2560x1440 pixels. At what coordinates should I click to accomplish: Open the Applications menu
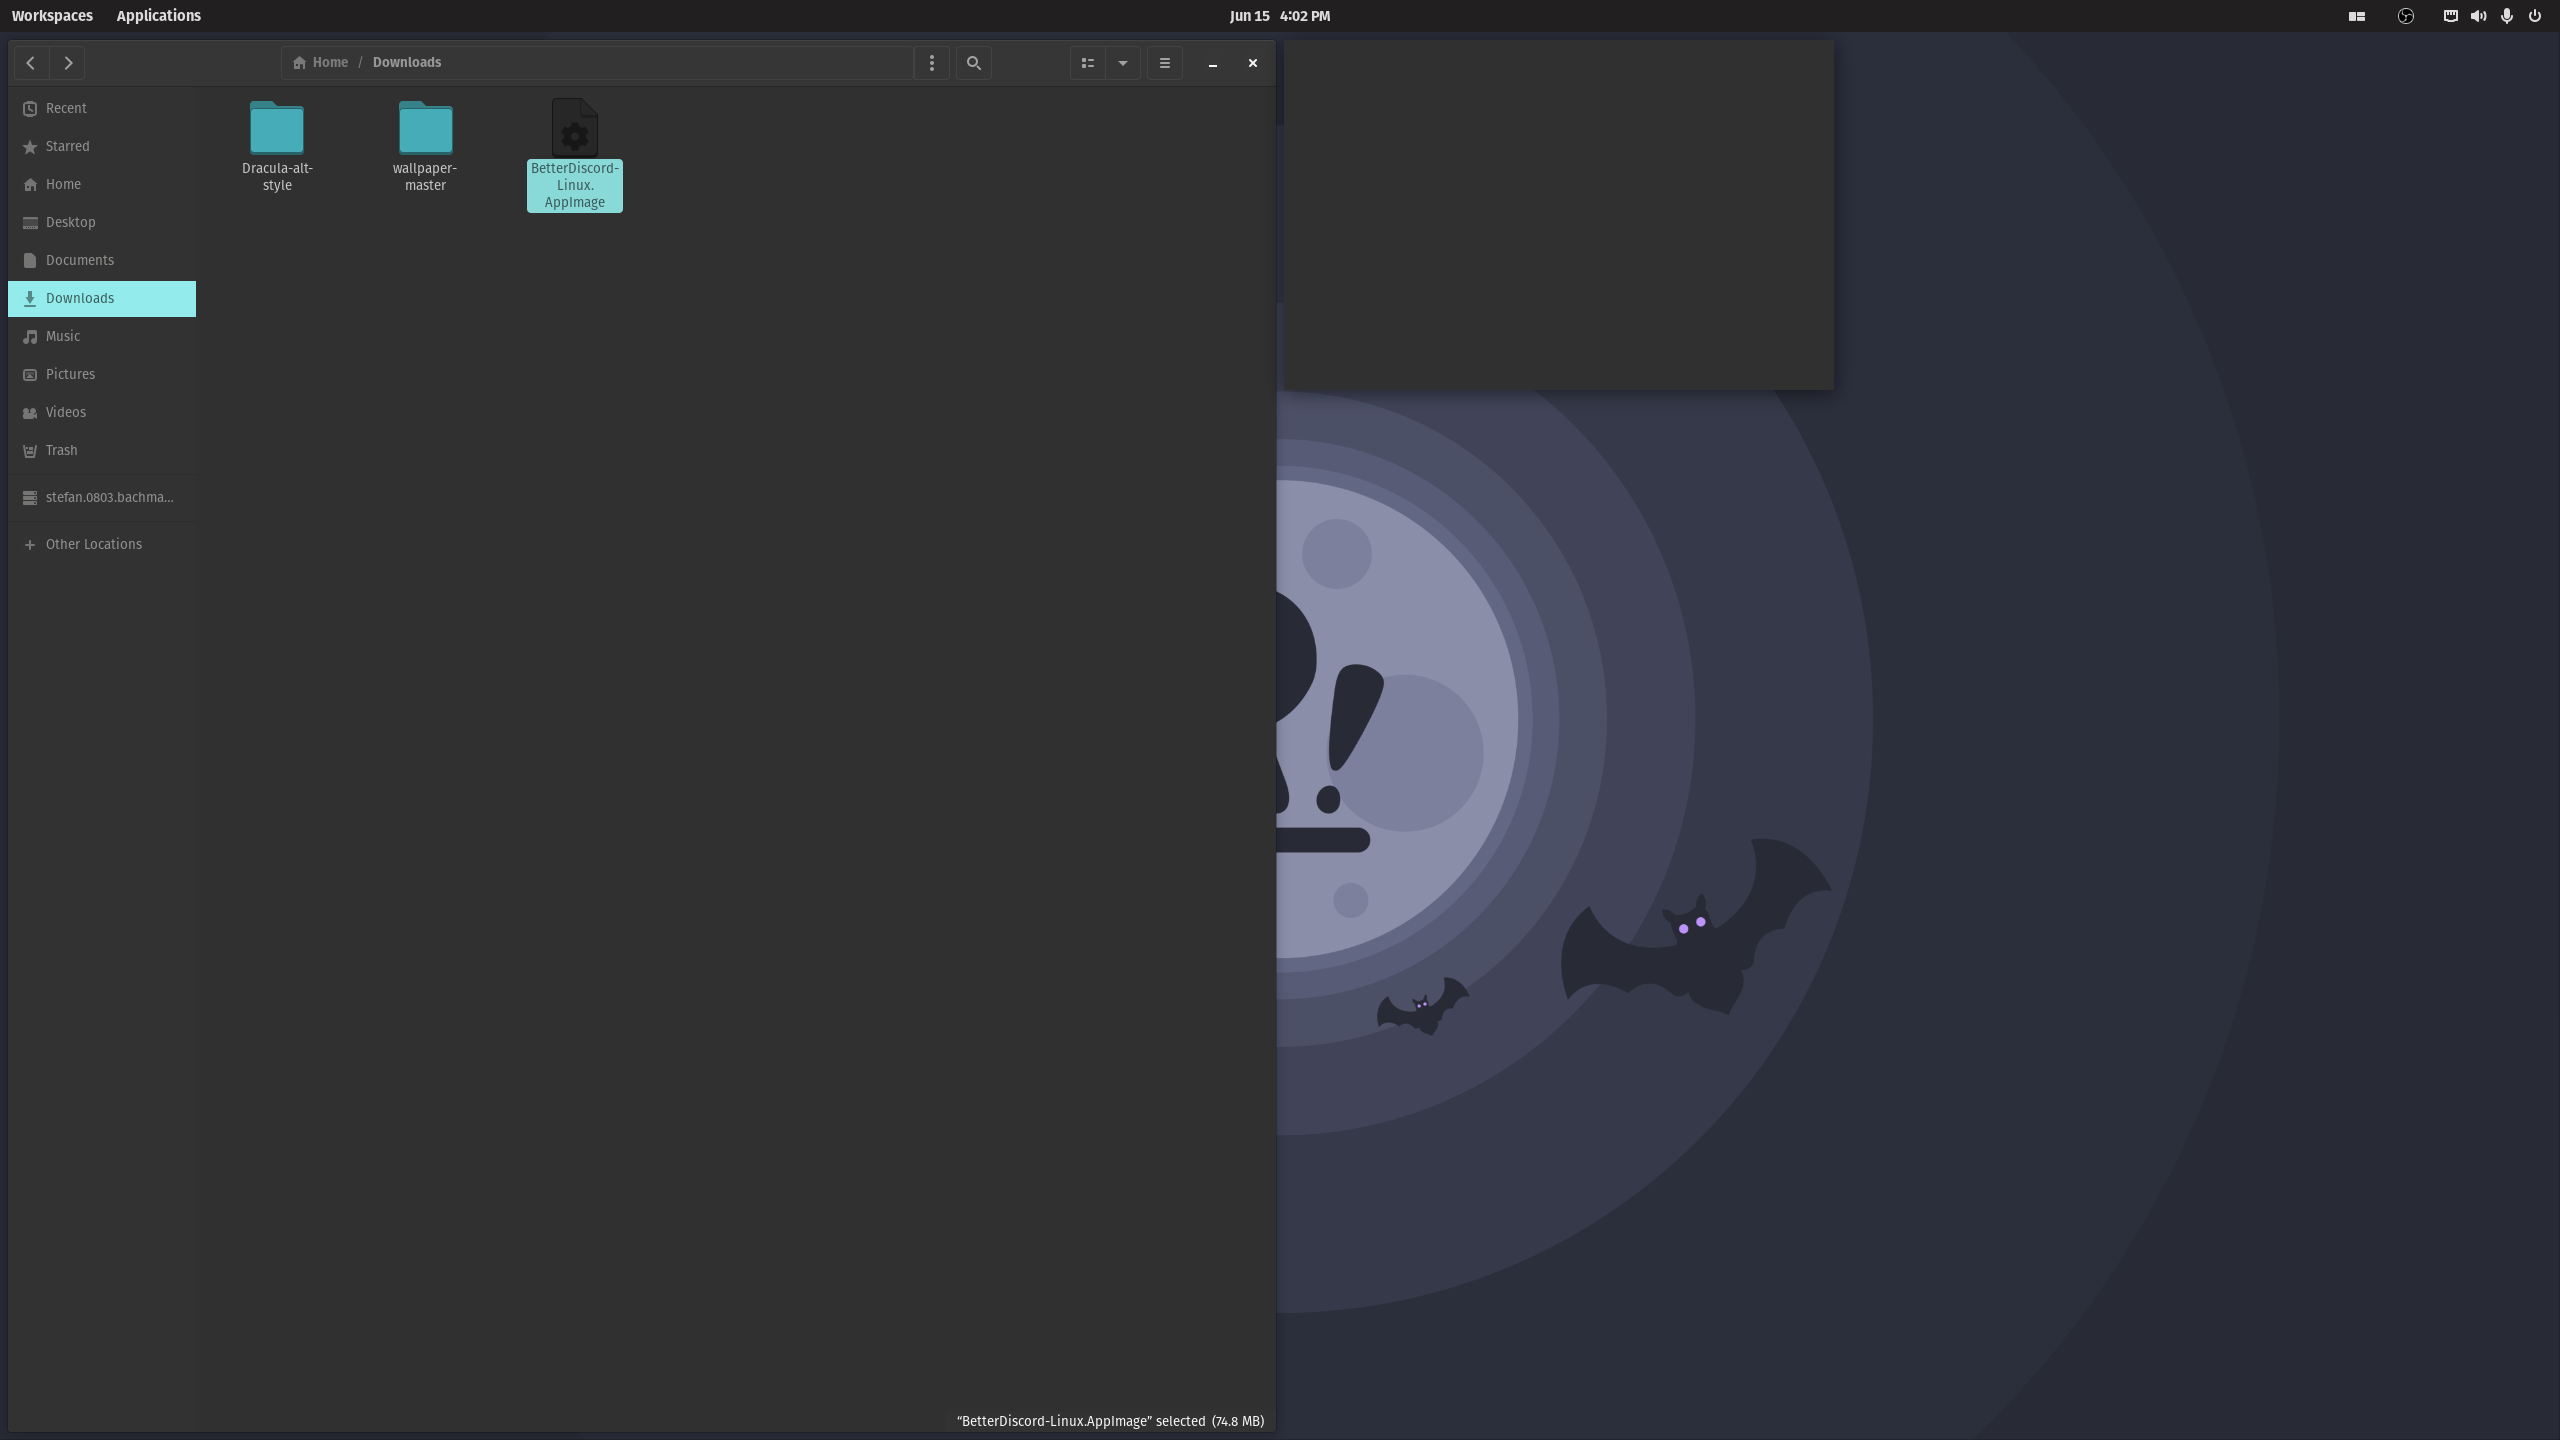[158, 16]
